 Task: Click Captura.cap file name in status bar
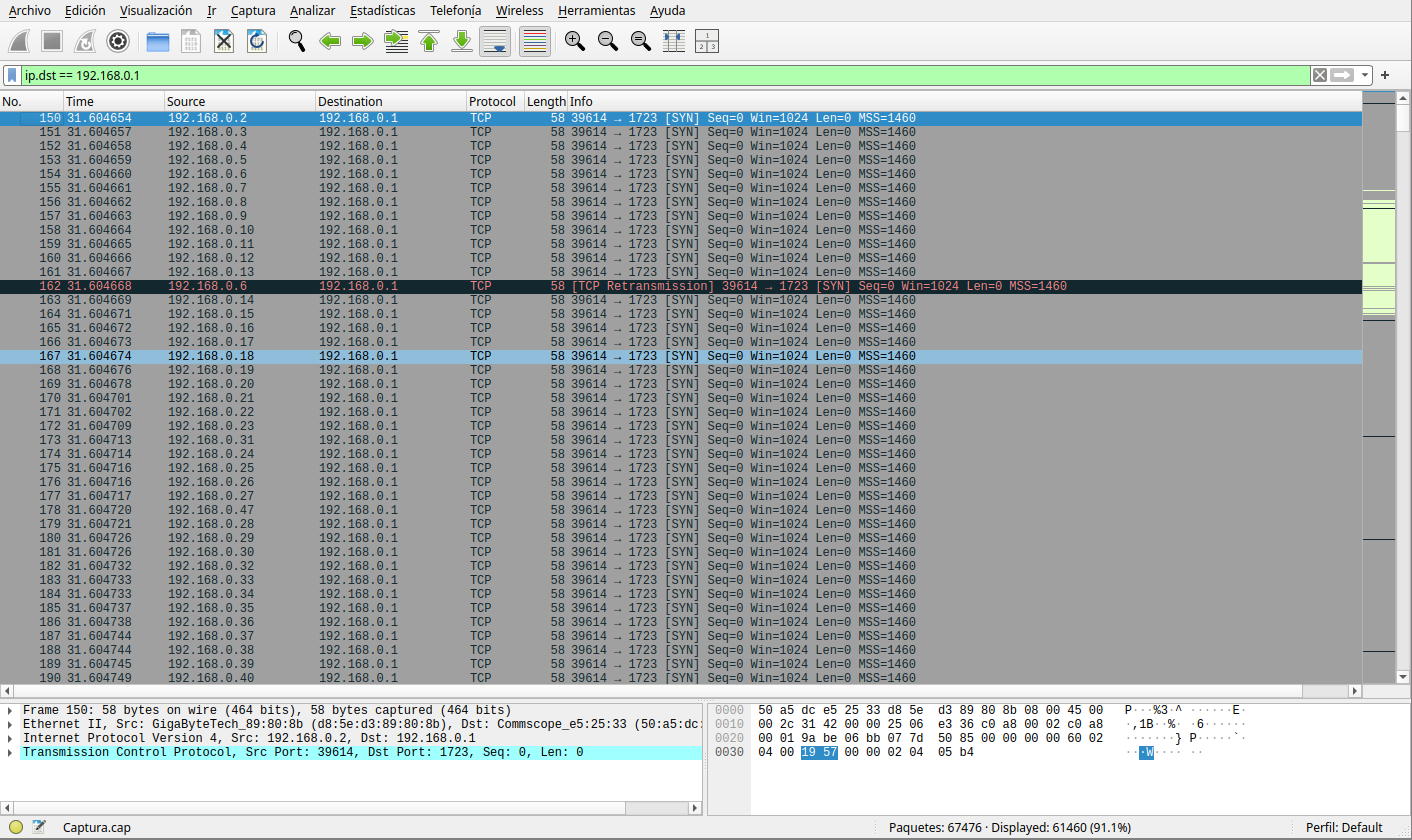click(96, 827)
